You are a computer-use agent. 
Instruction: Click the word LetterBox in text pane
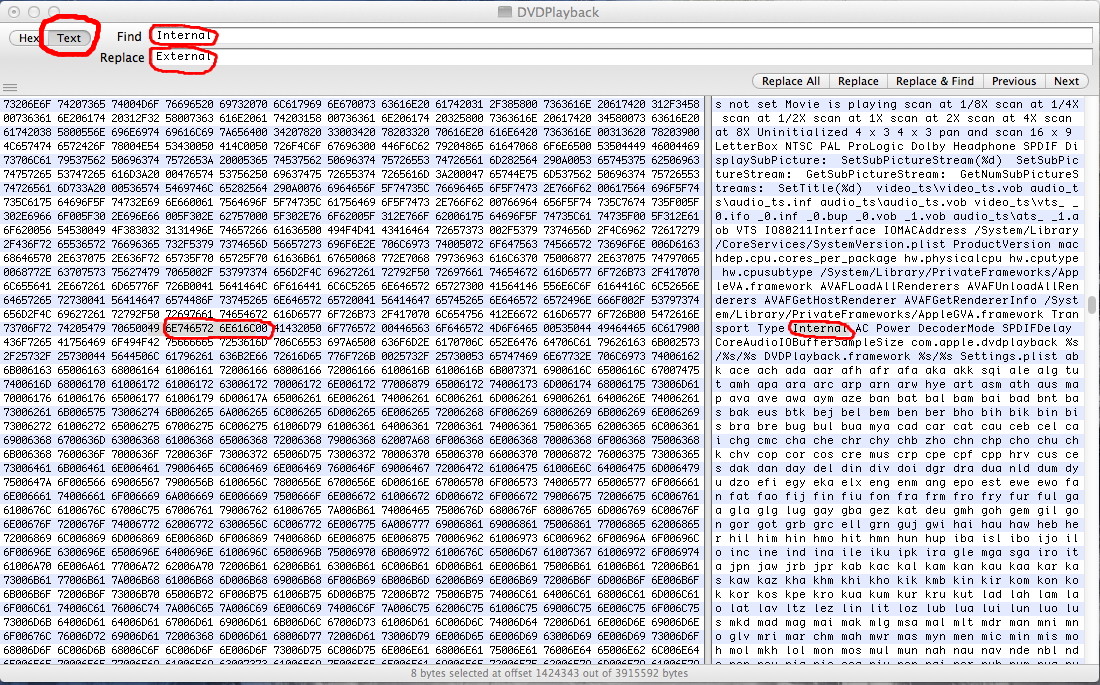pos(746,146)
